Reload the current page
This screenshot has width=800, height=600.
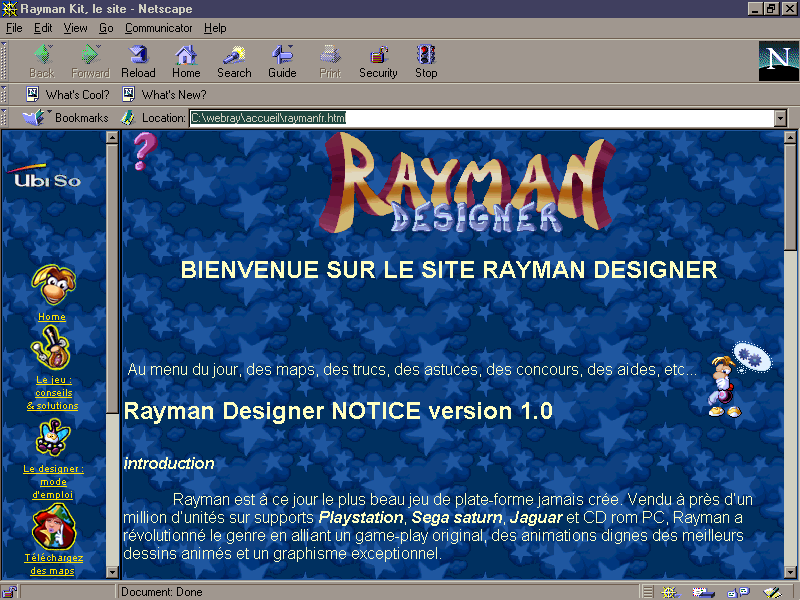(138, 62)
